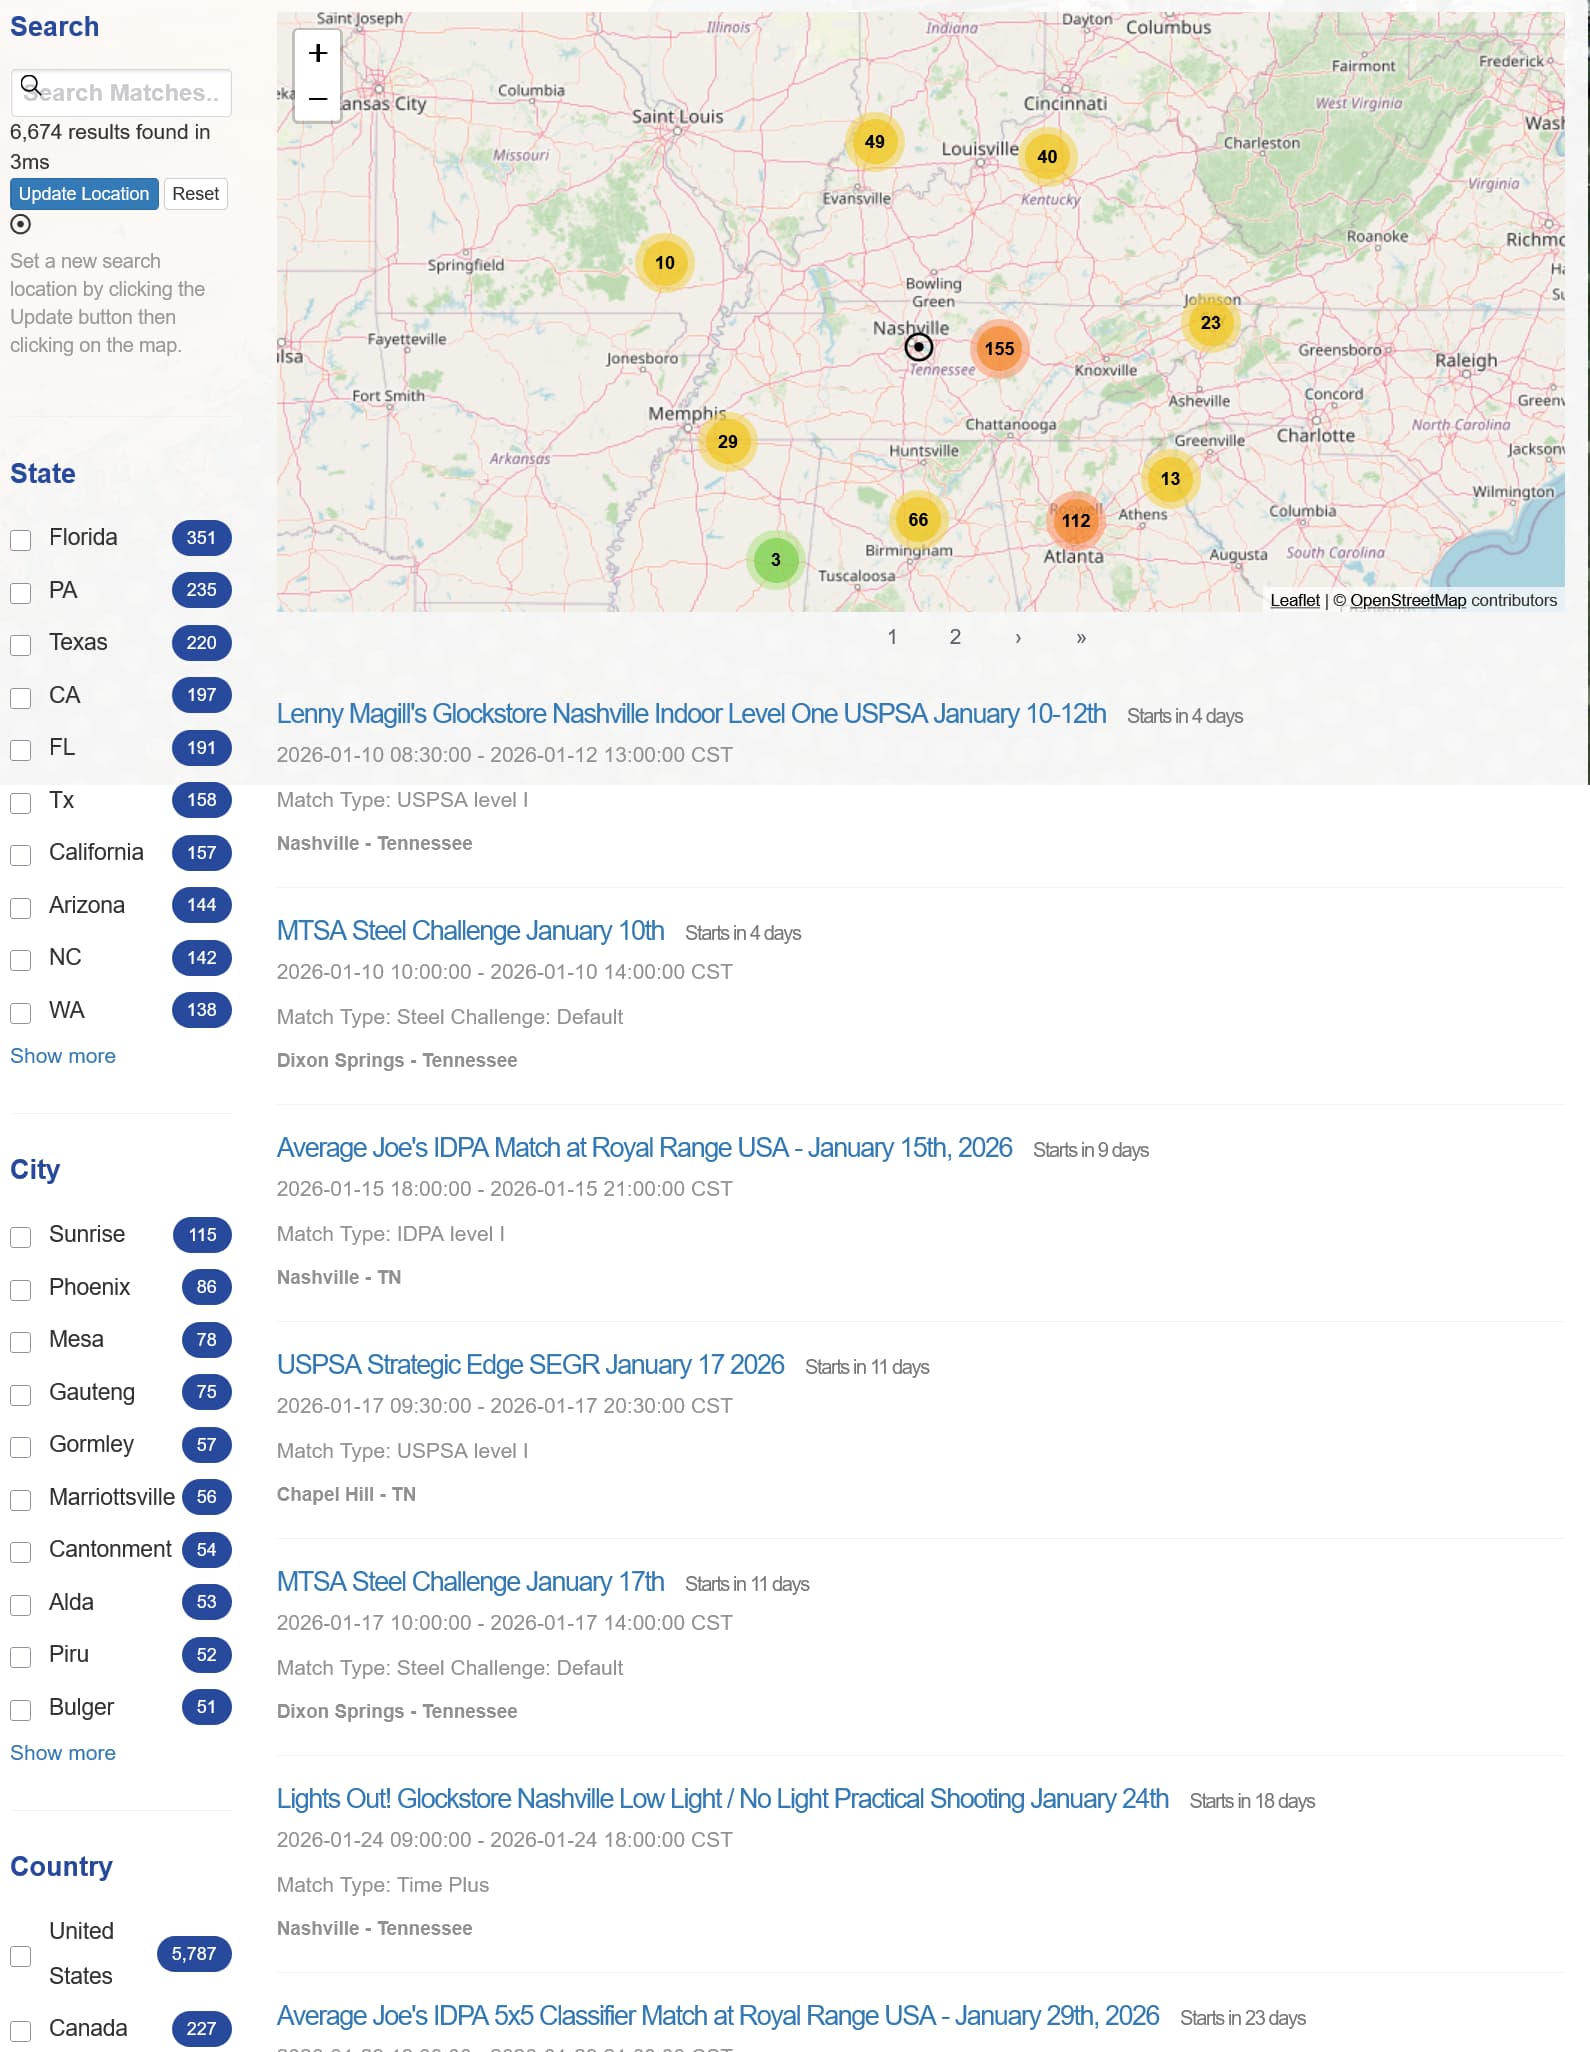Image resolution: width=1590 pixels, height=2052 pixels.
Task: Tick the Phoenix city filter
Action: tap(21, 1290)
